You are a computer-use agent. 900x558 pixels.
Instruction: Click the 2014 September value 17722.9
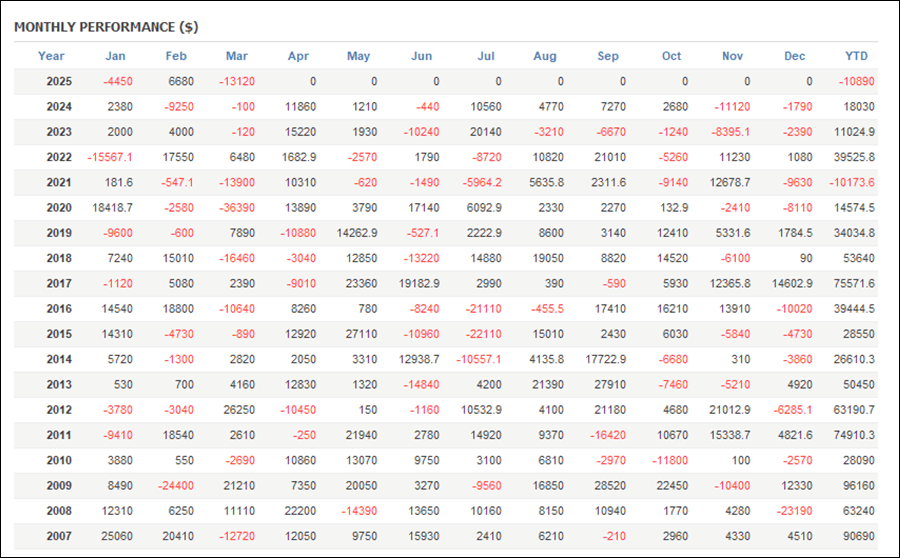606,359
